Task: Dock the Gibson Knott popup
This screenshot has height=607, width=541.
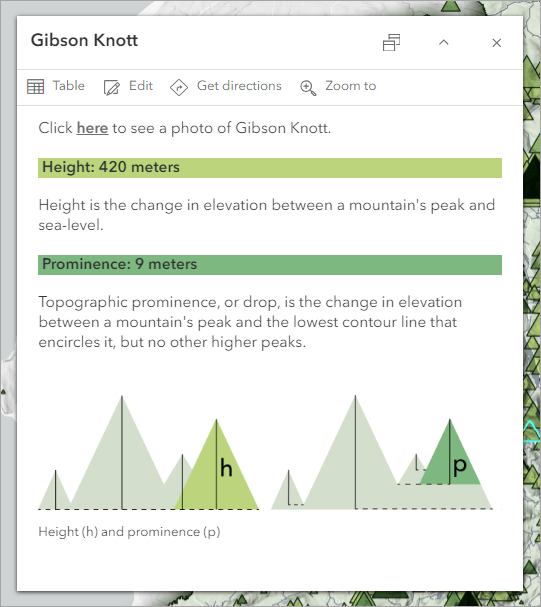Action: pyautogui.click(x=391, y=43)
